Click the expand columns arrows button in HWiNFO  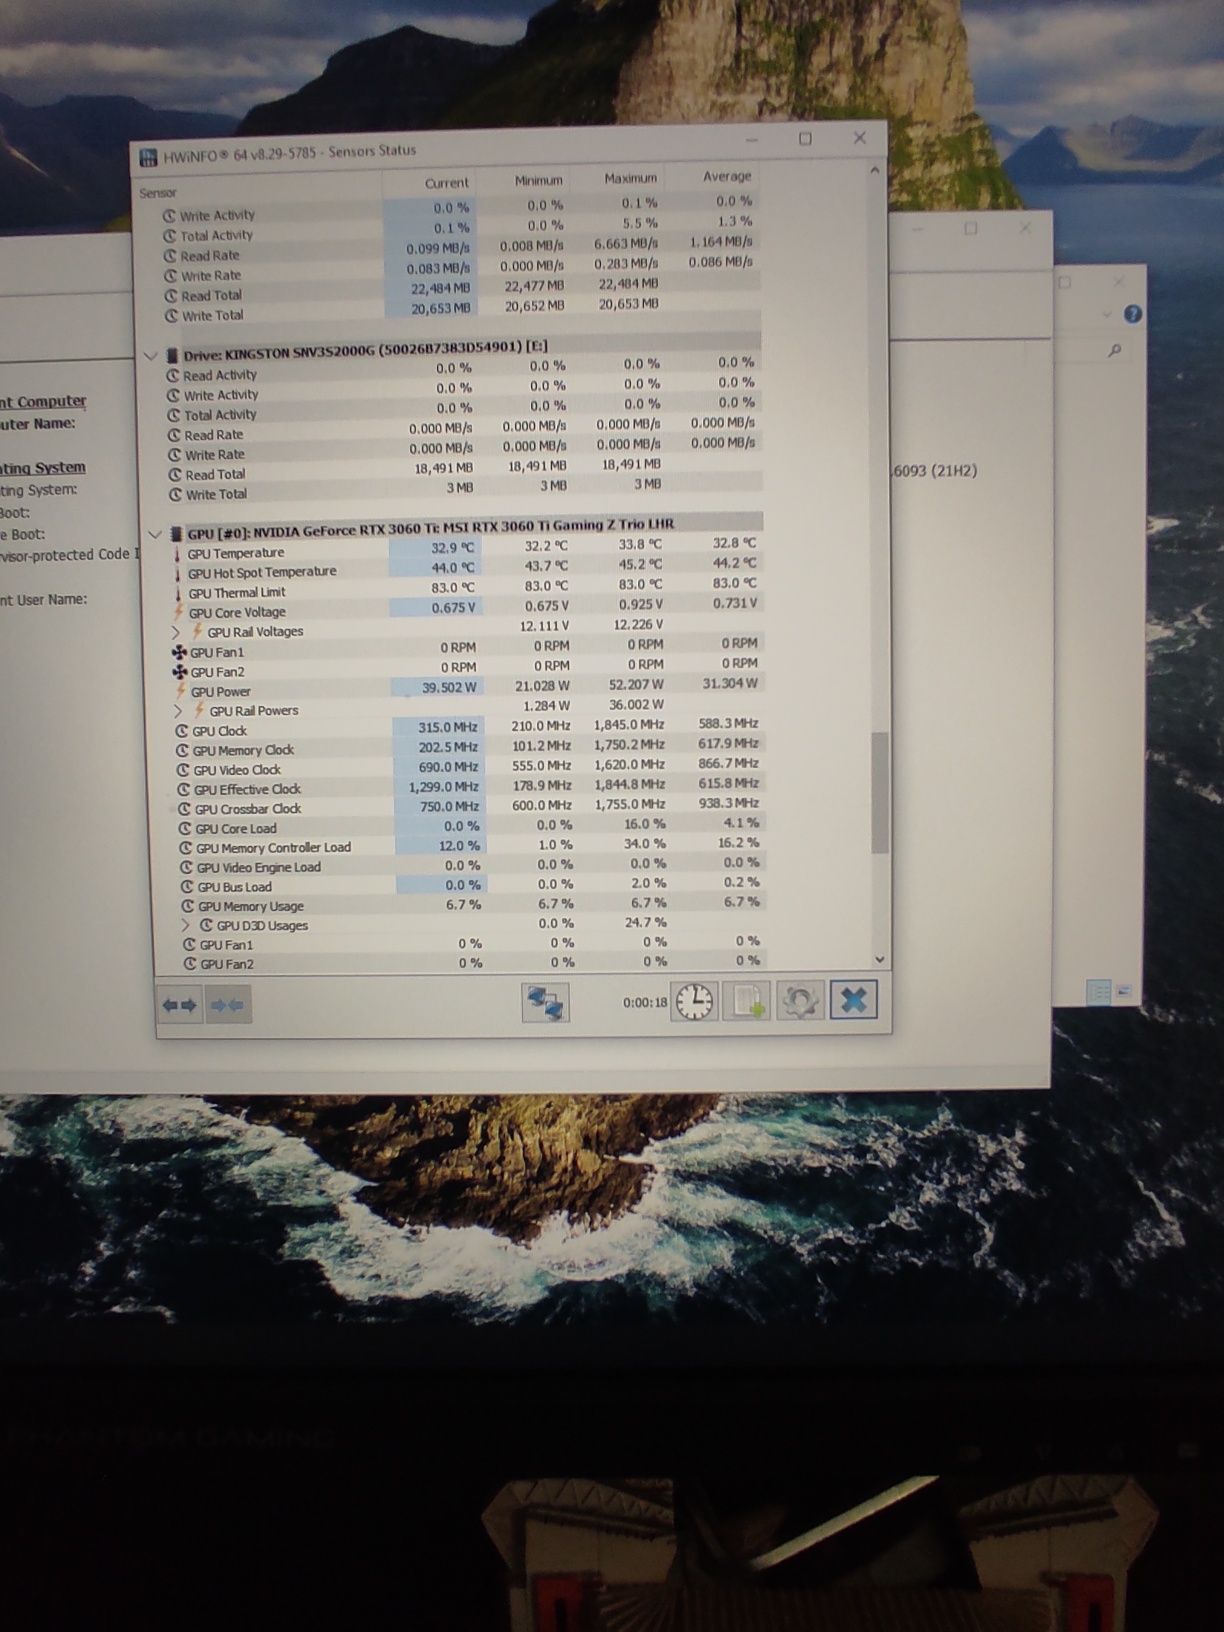coord(180,1004)
